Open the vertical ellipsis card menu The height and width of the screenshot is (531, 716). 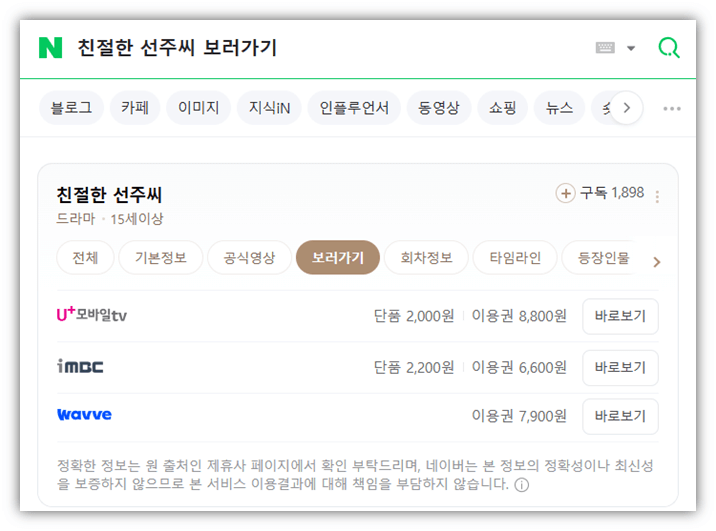[x=657, y=197]
